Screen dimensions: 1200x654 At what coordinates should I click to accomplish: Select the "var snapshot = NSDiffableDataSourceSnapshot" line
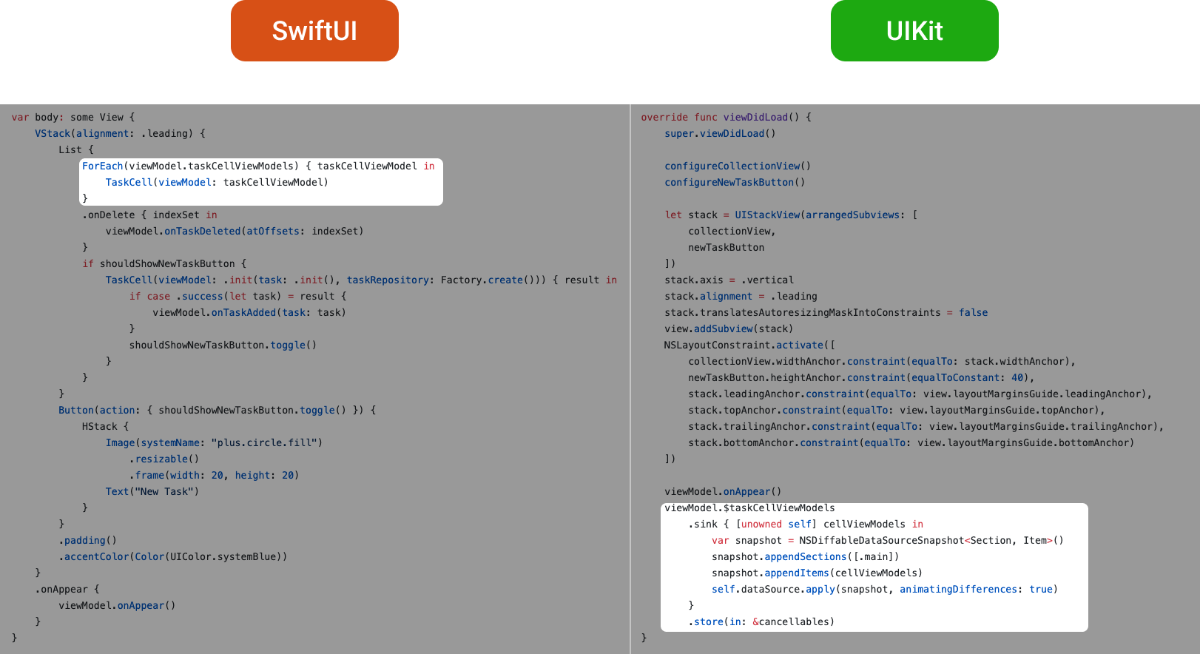click(x=888, y=540)
